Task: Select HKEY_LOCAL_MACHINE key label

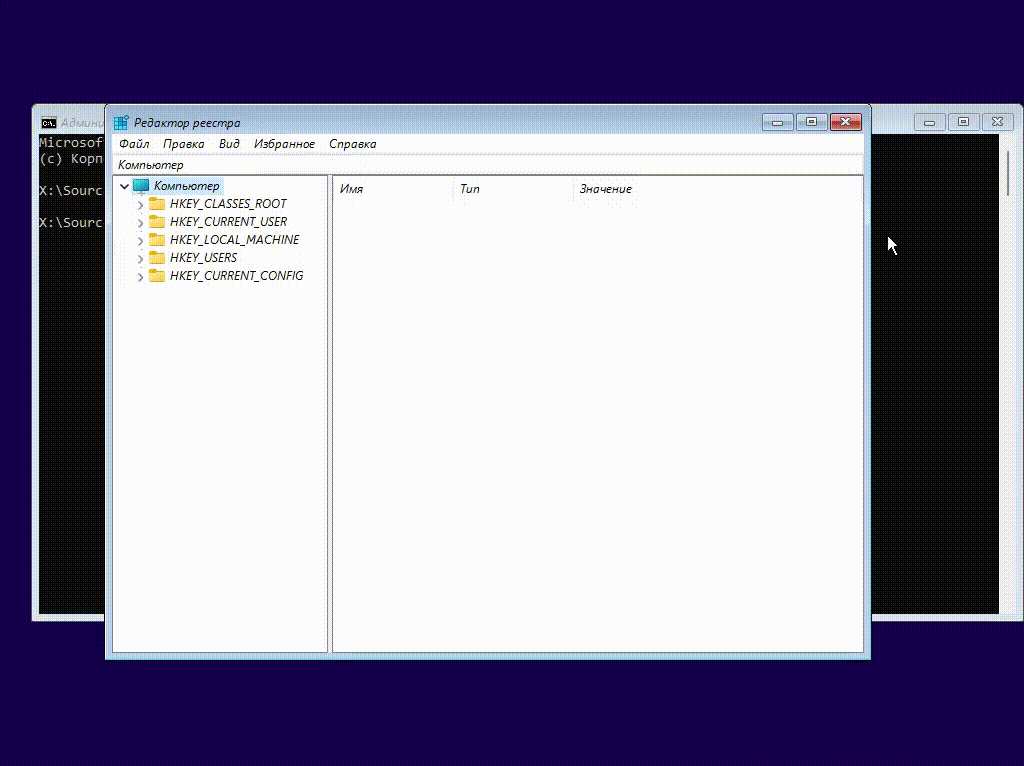Action: 234,240
